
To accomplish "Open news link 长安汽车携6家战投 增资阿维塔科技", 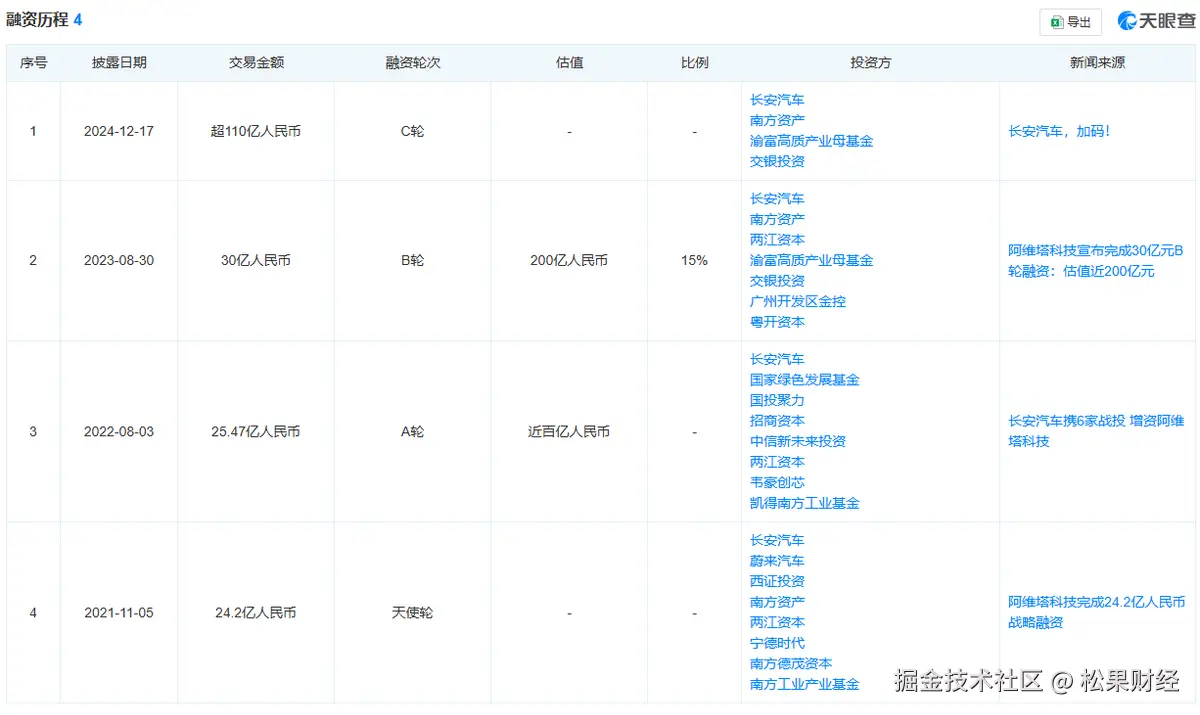I will 1095,432.
